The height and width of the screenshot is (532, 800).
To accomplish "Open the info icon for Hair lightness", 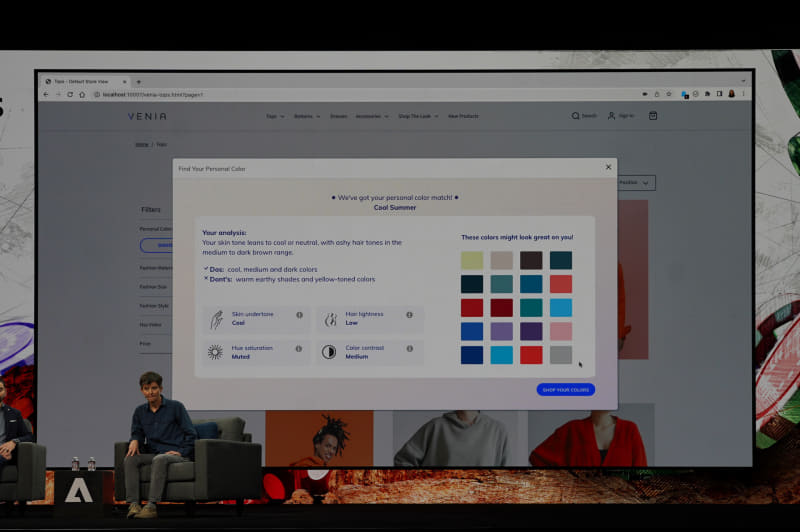I will [x=409, y=315].
